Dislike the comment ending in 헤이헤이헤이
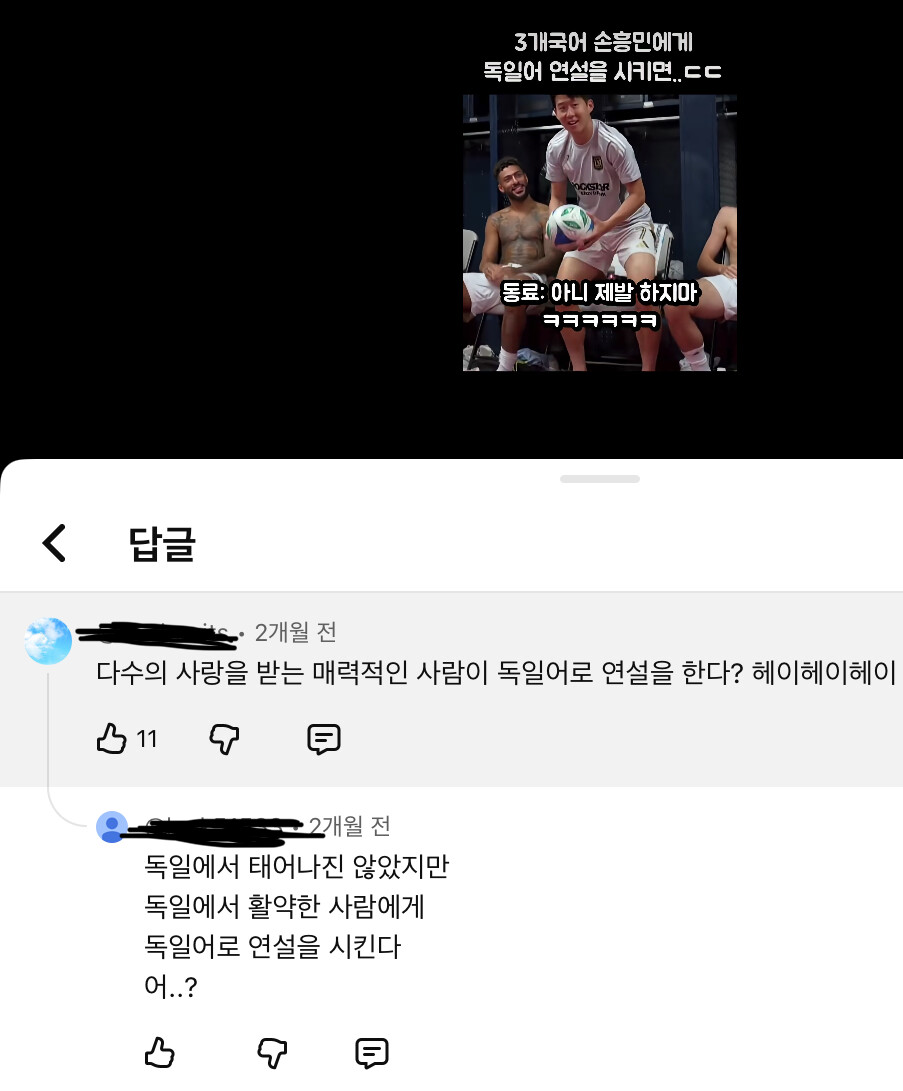 [224, 739]
